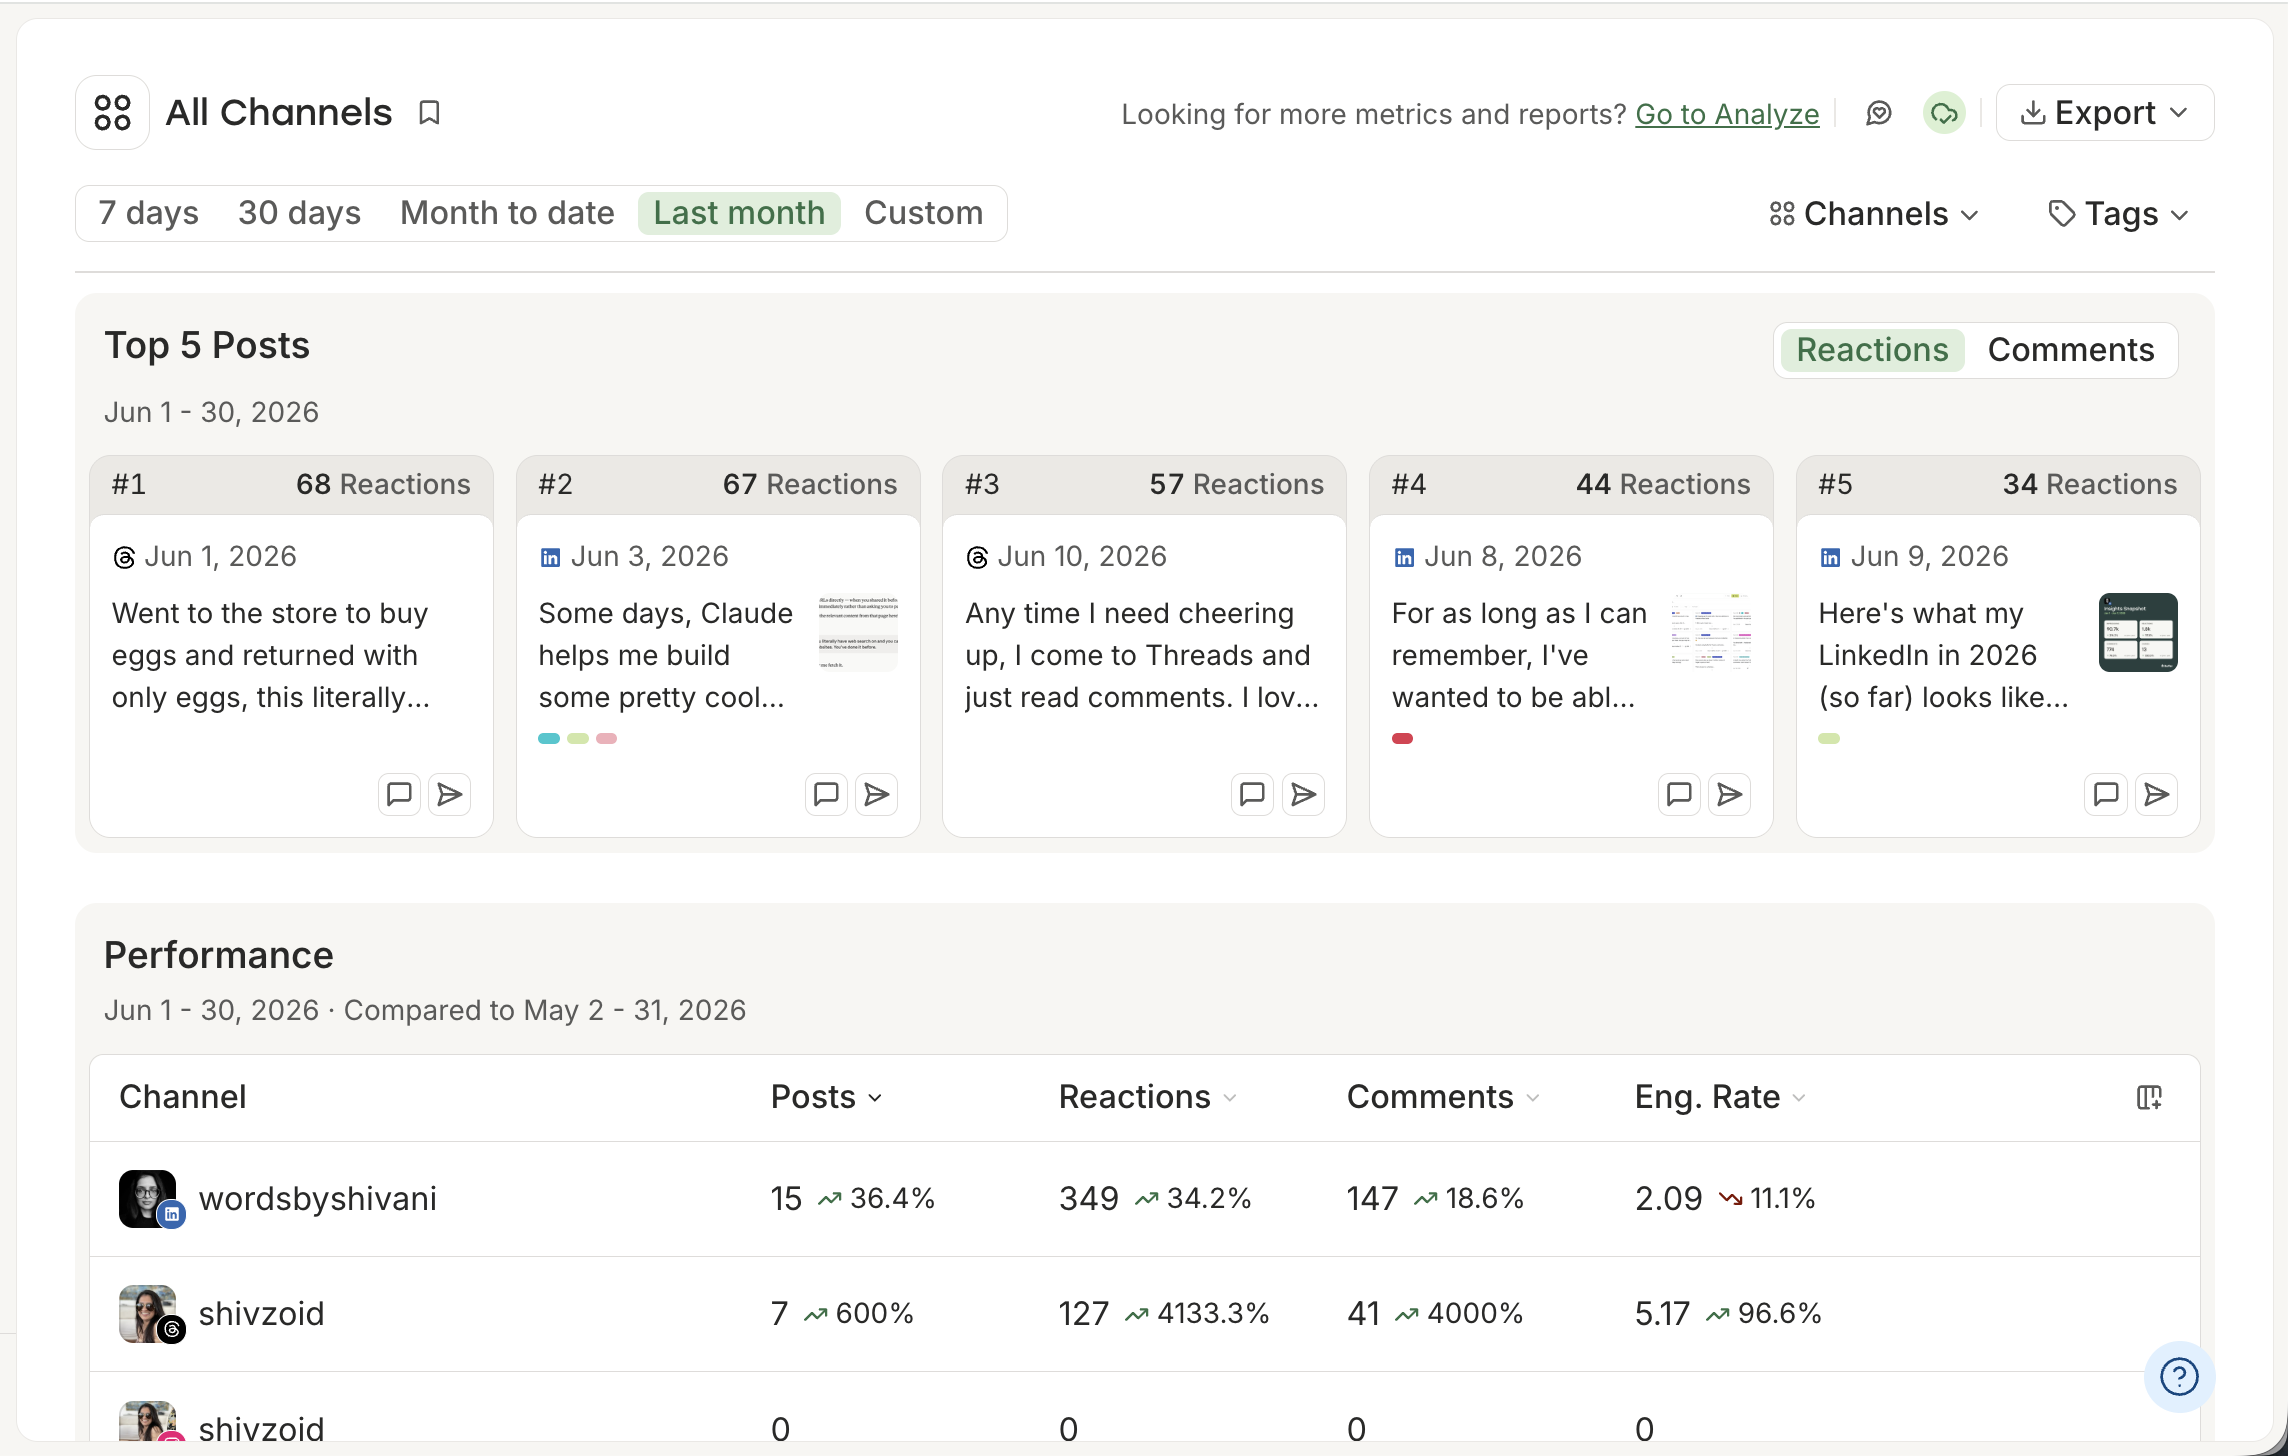Select the 7 days range tab
The height and width of the screenshot is (1456, 2288).
click(148, 213)
